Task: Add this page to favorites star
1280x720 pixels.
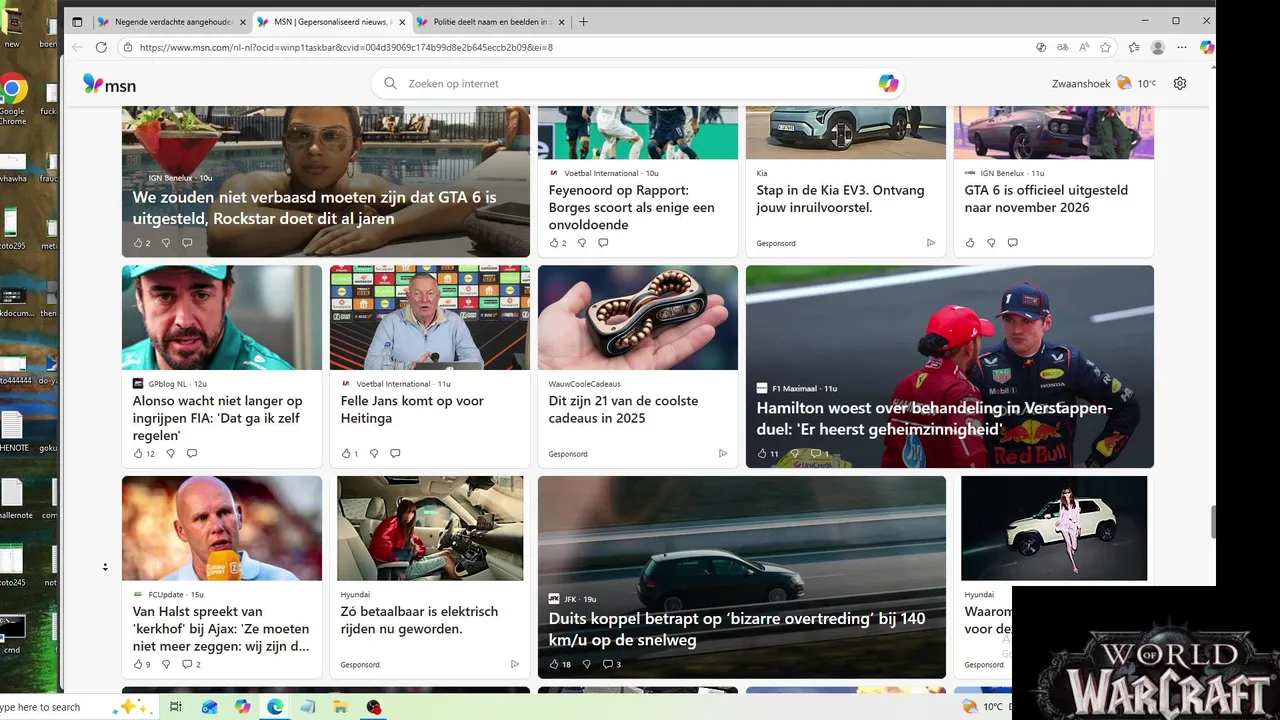Action: (x=1105, y=47)
